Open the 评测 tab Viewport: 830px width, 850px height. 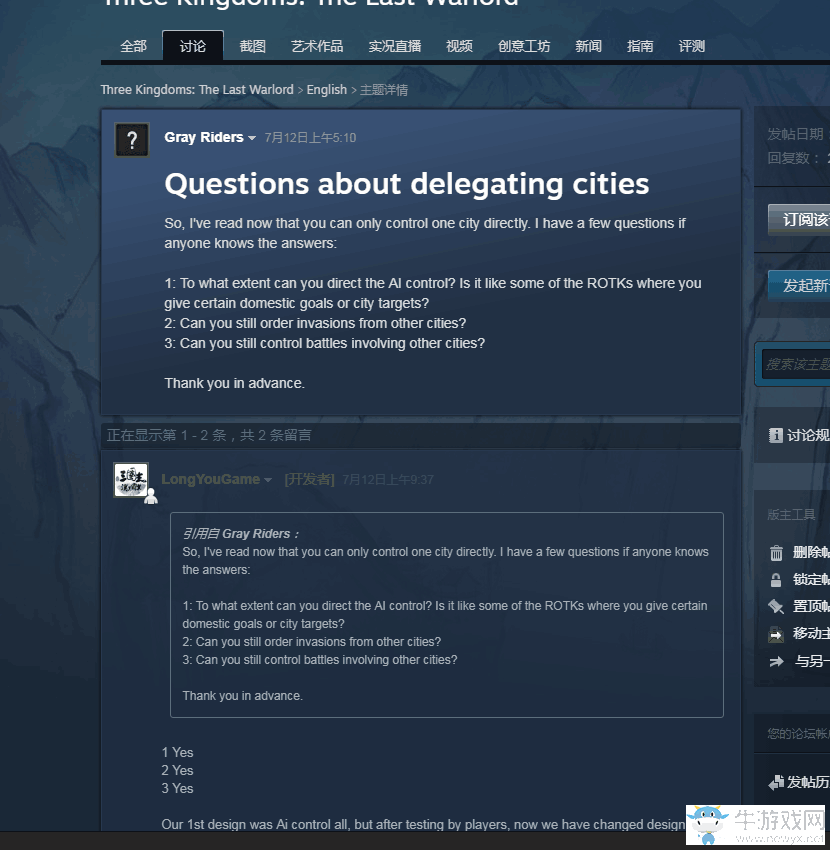(692, 46)
